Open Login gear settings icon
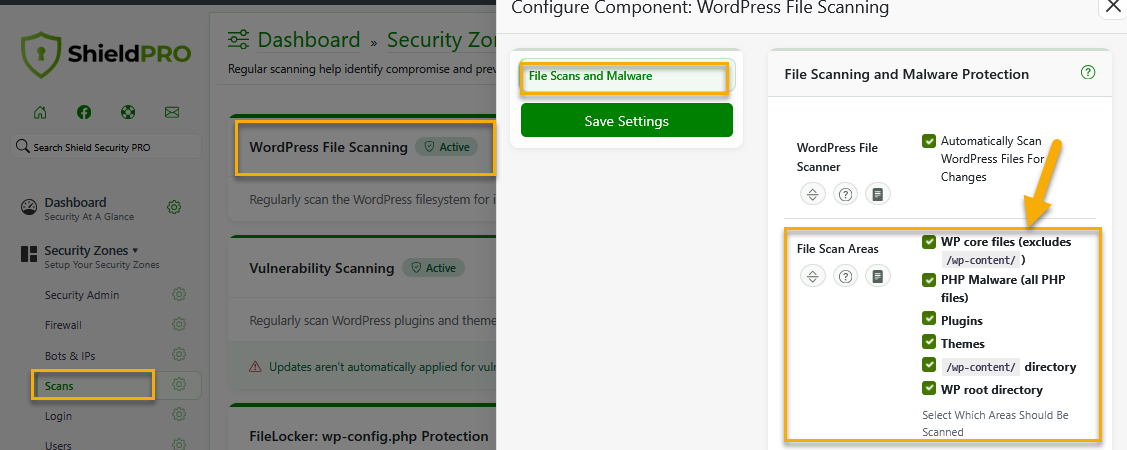The image size is (1127, 450). [179, 415]
